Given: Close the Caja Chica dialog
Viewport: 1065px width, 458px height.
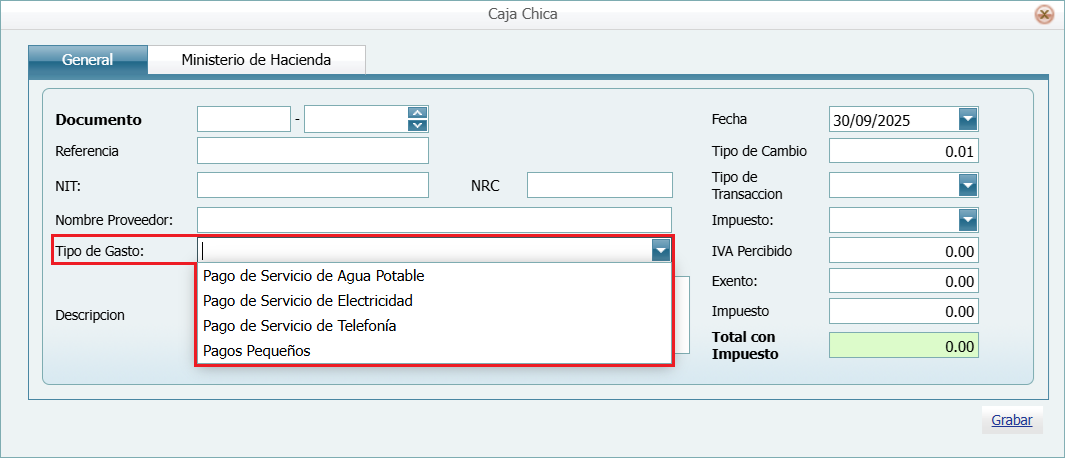Looking at the screenshot, I should click(1044, 14).
